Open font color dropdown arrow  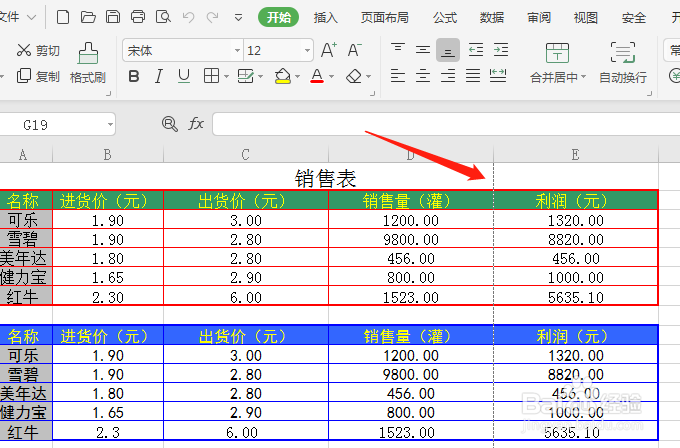pyautogui.click(x=332, y=77)
